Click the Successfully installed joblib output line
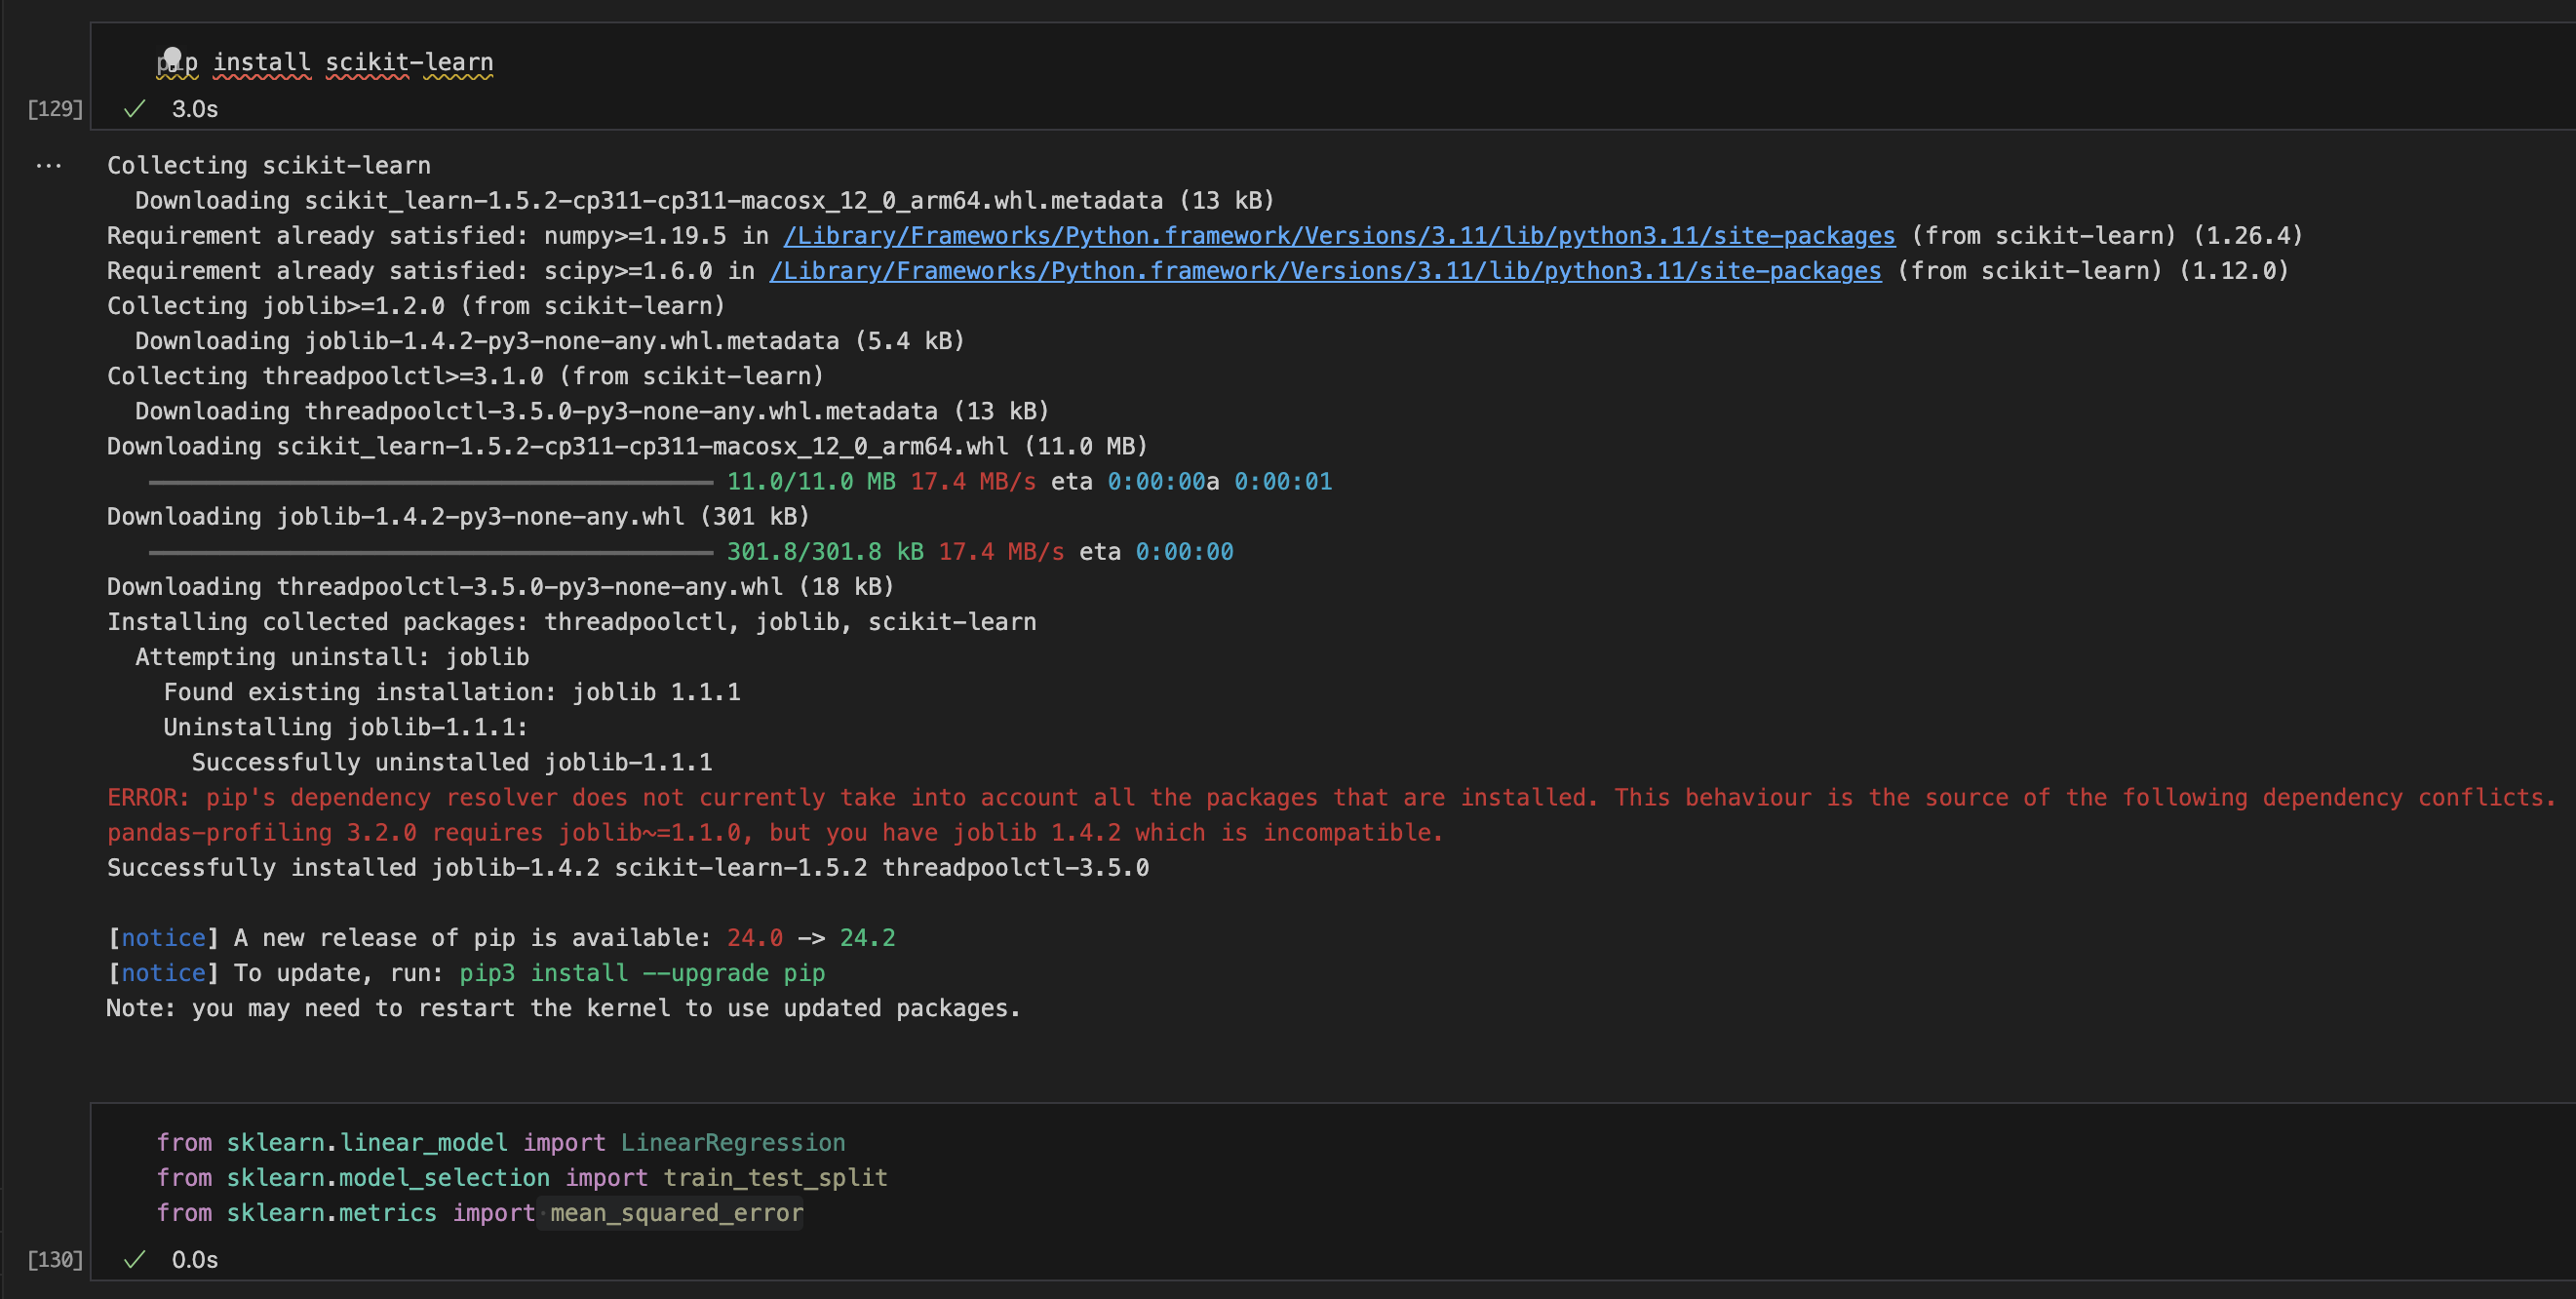Screen dimensions: 2576x1299 [x=627, y=868]
